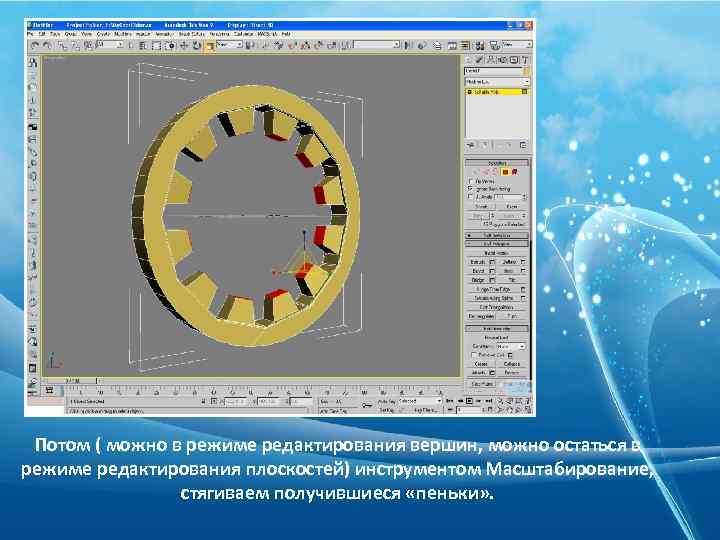720x540 pixels.
Task: Open the render type dropdown
Action: click(517, 45)
